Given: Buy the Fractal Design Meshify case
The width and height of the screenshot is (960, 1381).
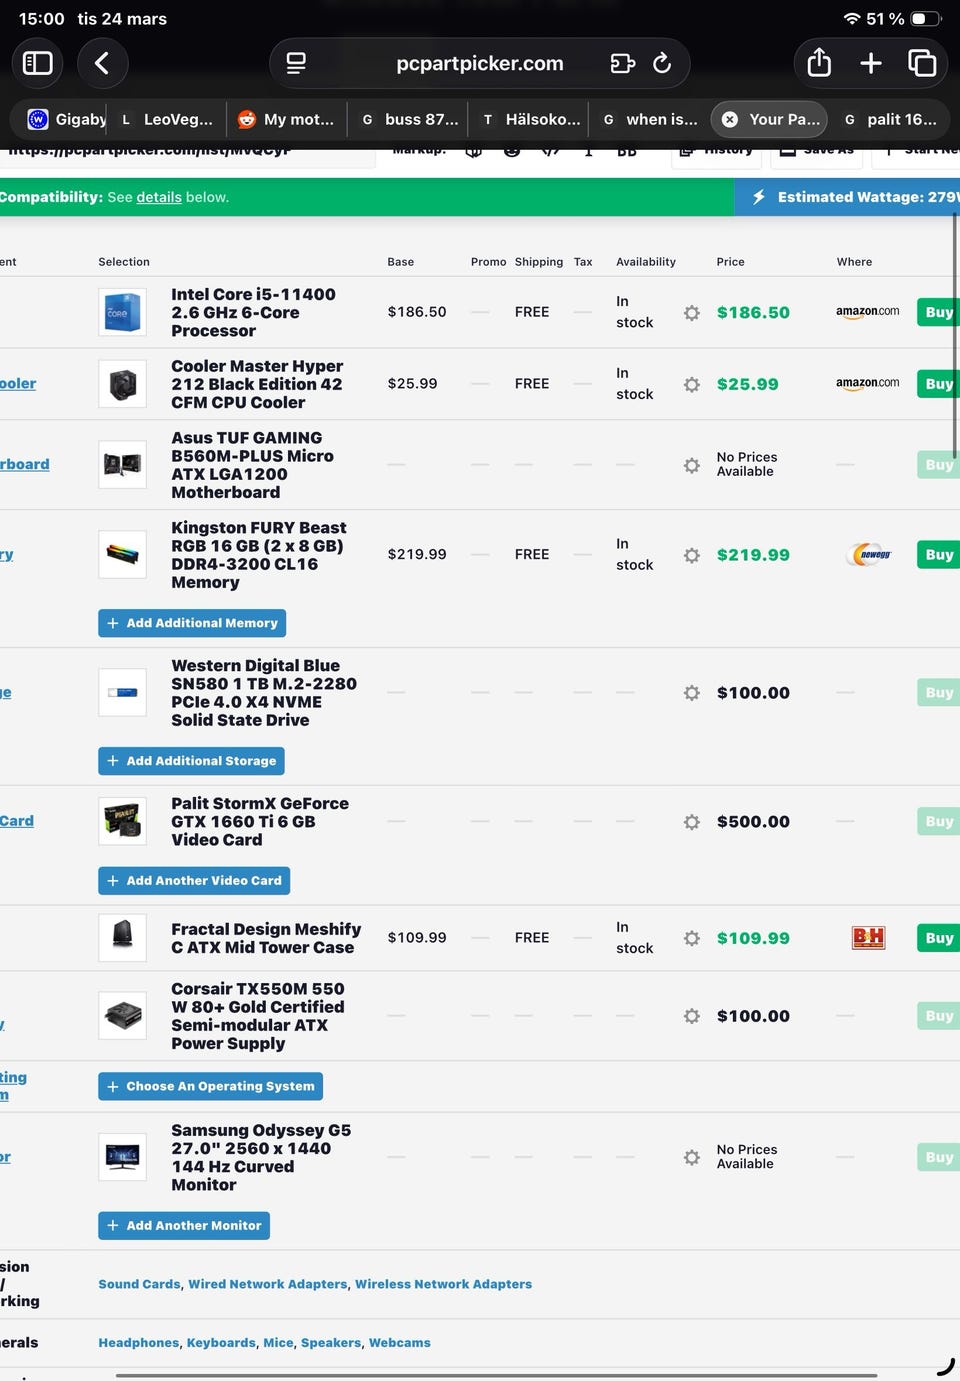Looking at the screenshot, I should click(938, 938).
